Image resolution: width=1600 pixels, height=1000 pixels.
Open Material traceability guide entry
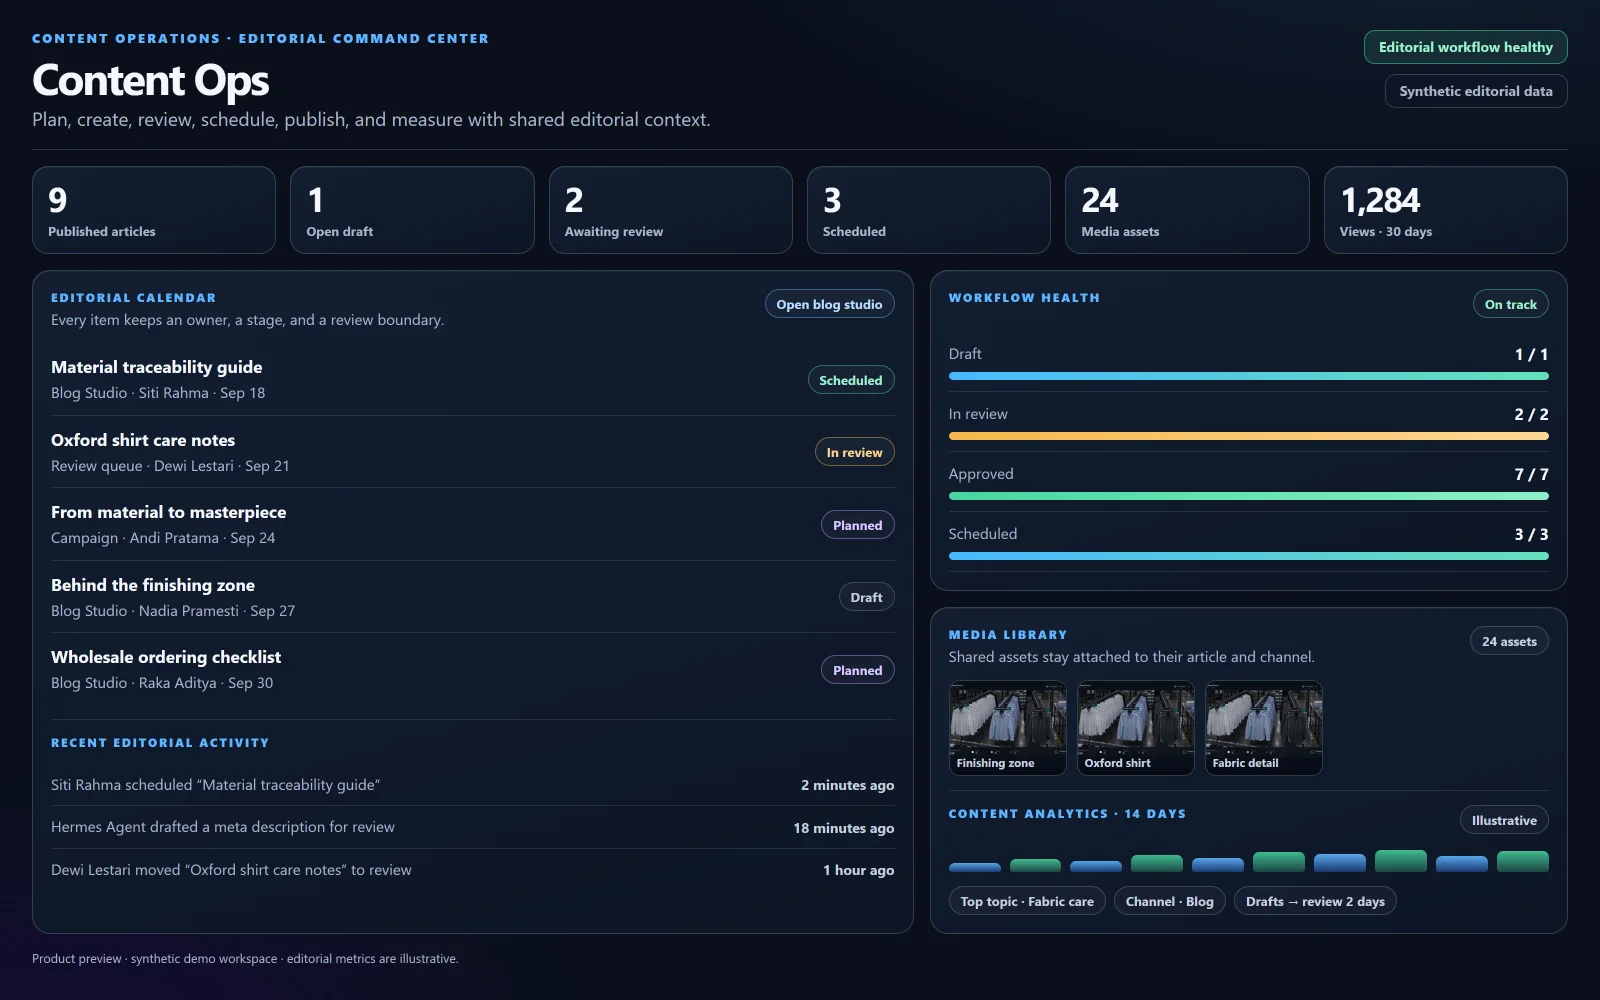pyautogui.click(x=472, y=379)
